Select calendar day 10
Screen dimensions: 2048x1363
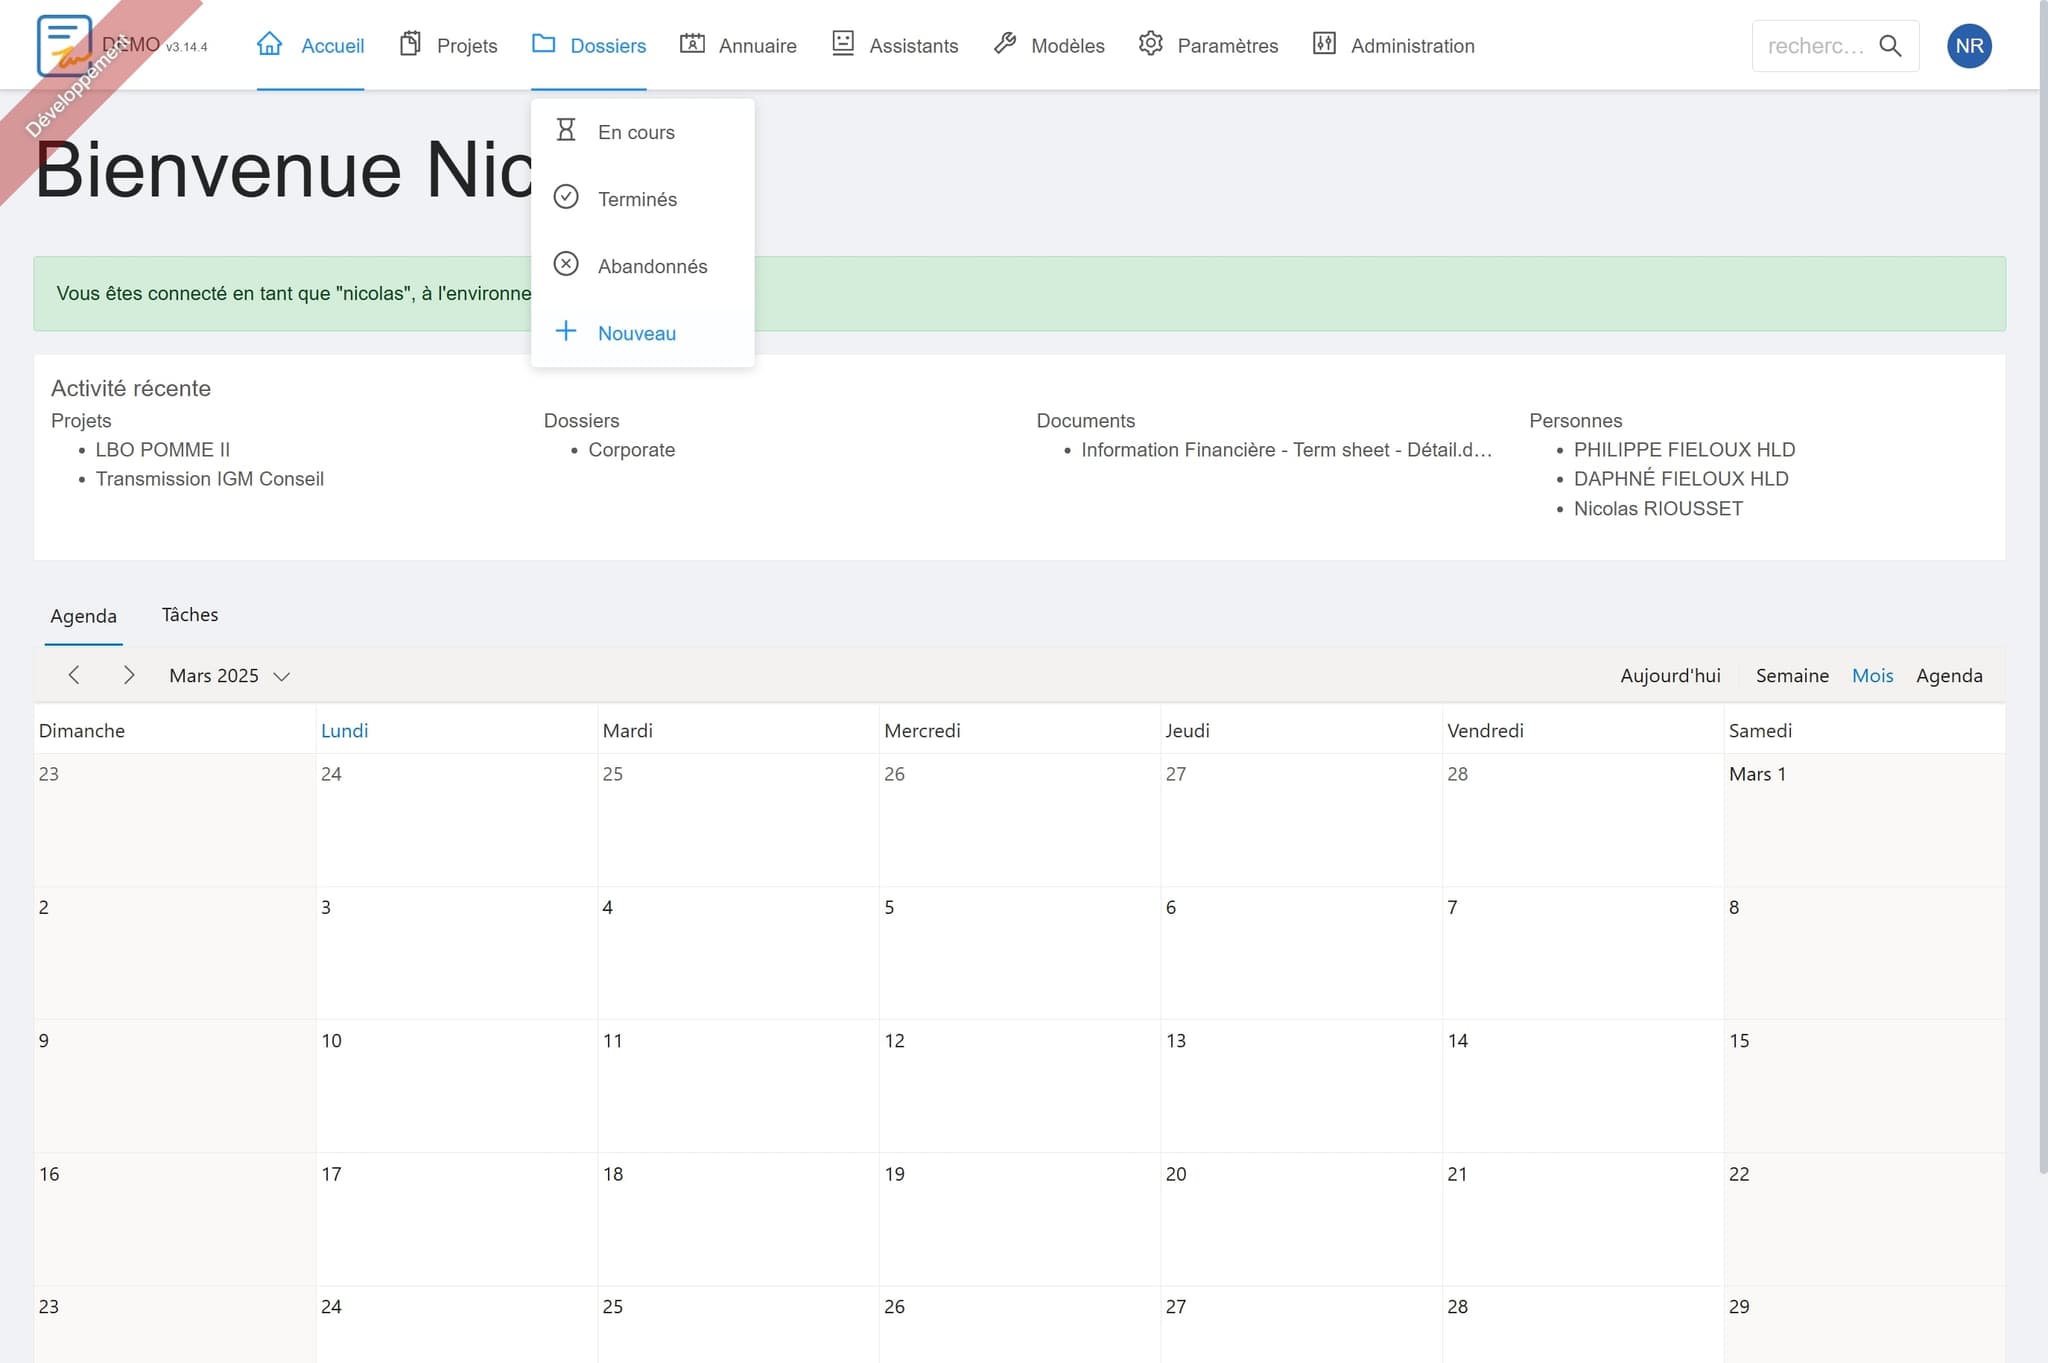[x=456, y=1086]
